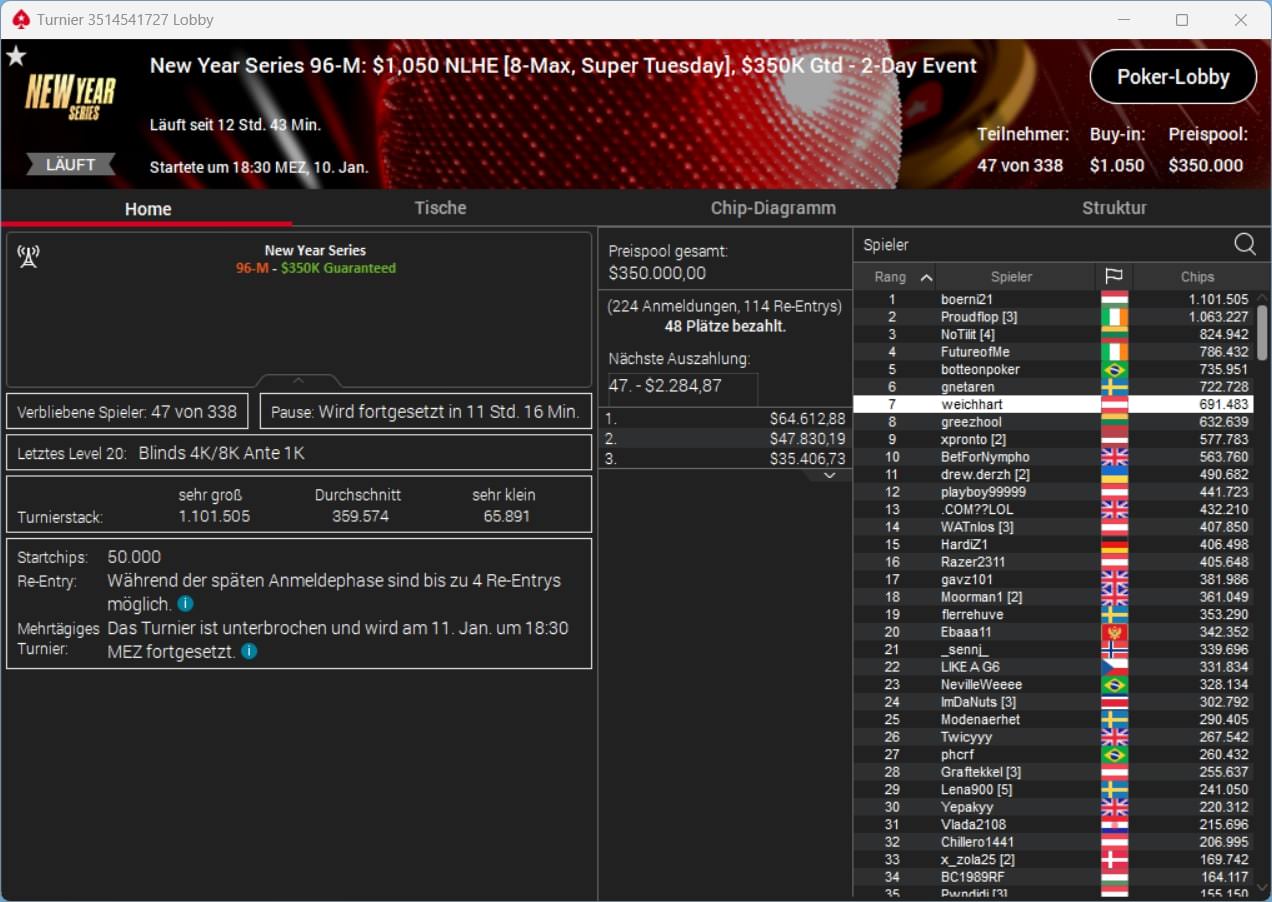Toggle Rang column sort arrow

coord(926,277)
